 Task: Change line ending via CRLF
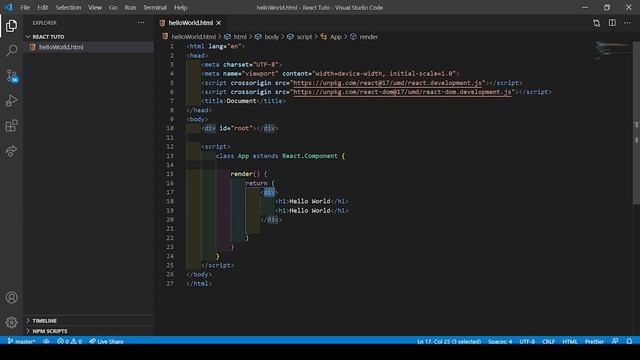548,341
